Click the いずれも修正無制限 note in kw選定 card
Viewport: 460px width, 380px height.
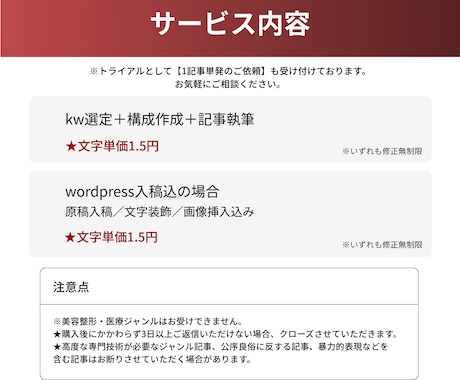pos(382,151)
